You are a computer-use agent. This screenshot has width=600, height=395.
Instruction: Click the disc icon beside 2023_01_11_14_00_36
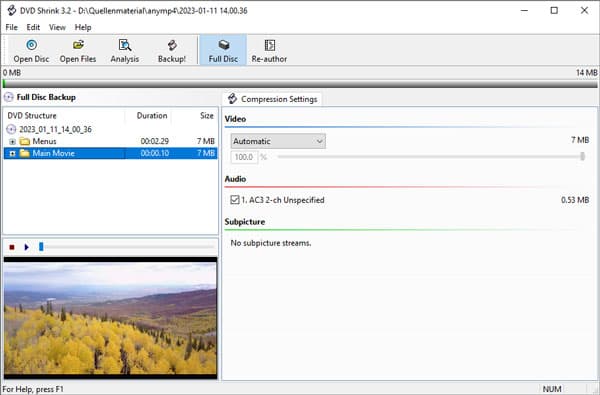click(x=11, y=129)
